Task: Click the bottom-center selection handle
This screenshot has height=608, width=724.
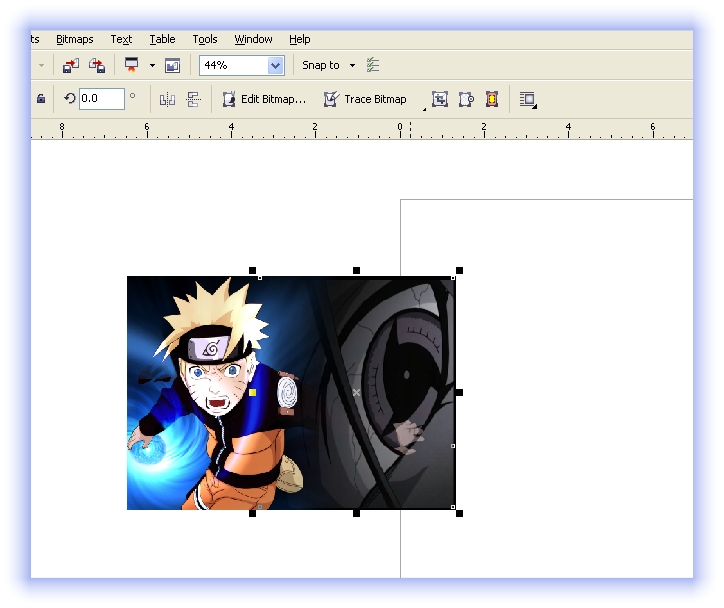Action: 356,513
